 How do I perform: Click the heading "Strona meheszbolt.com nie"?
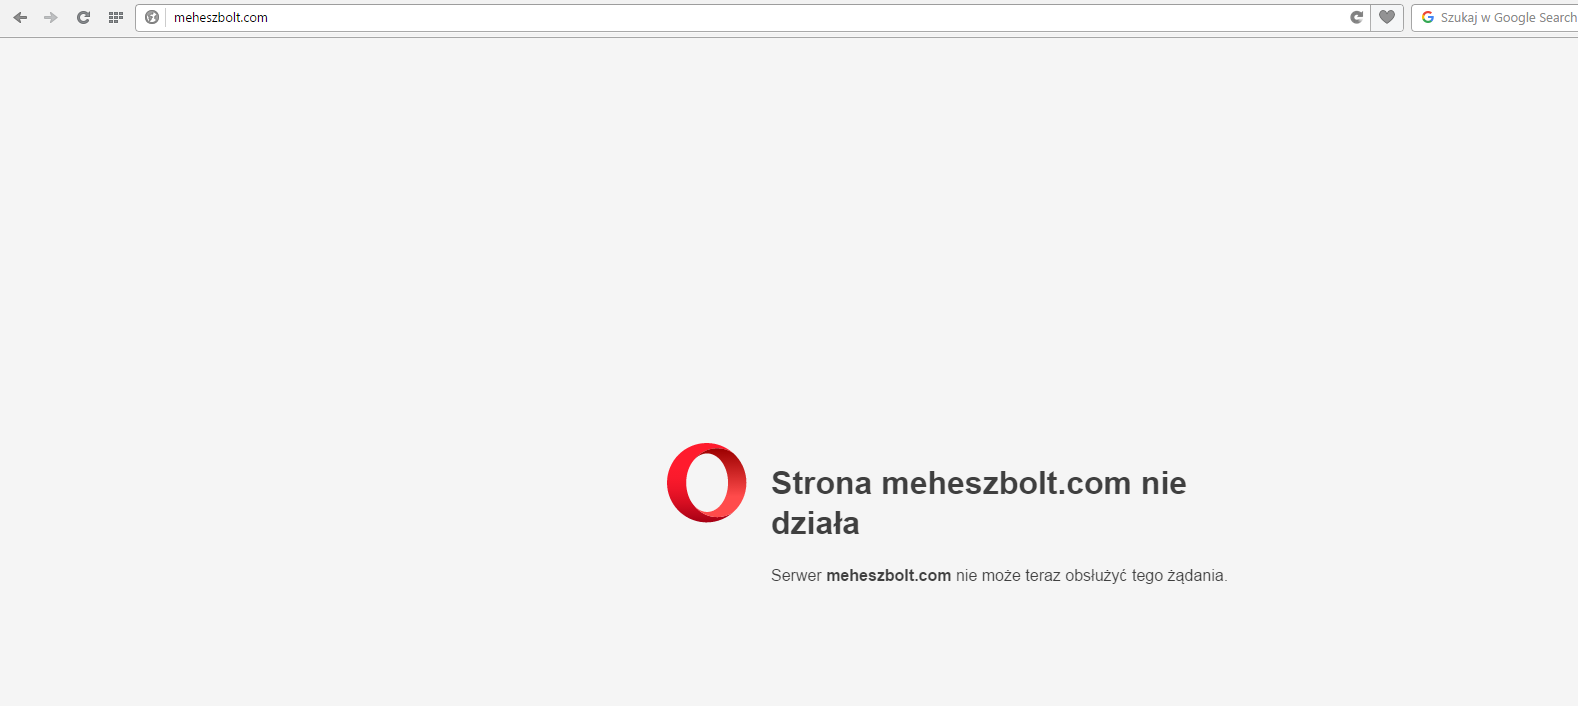pyautogui.click(x=979, y=483)
